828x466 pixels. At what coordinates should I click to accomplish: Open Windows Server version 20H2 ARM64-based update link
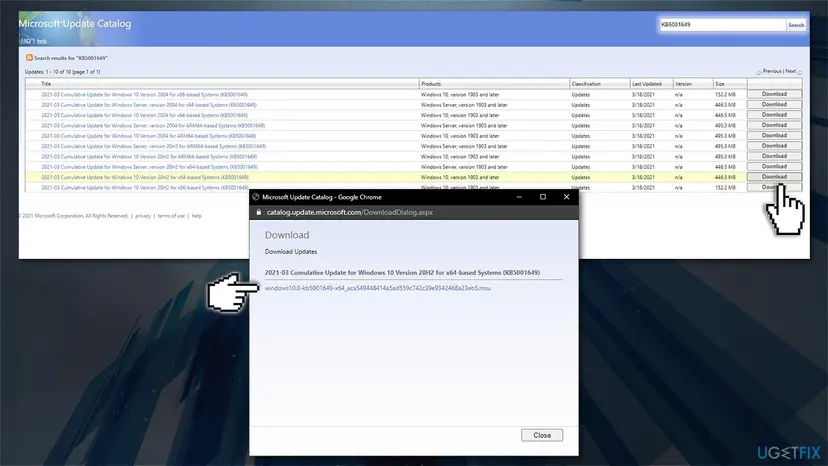point(154,146)
